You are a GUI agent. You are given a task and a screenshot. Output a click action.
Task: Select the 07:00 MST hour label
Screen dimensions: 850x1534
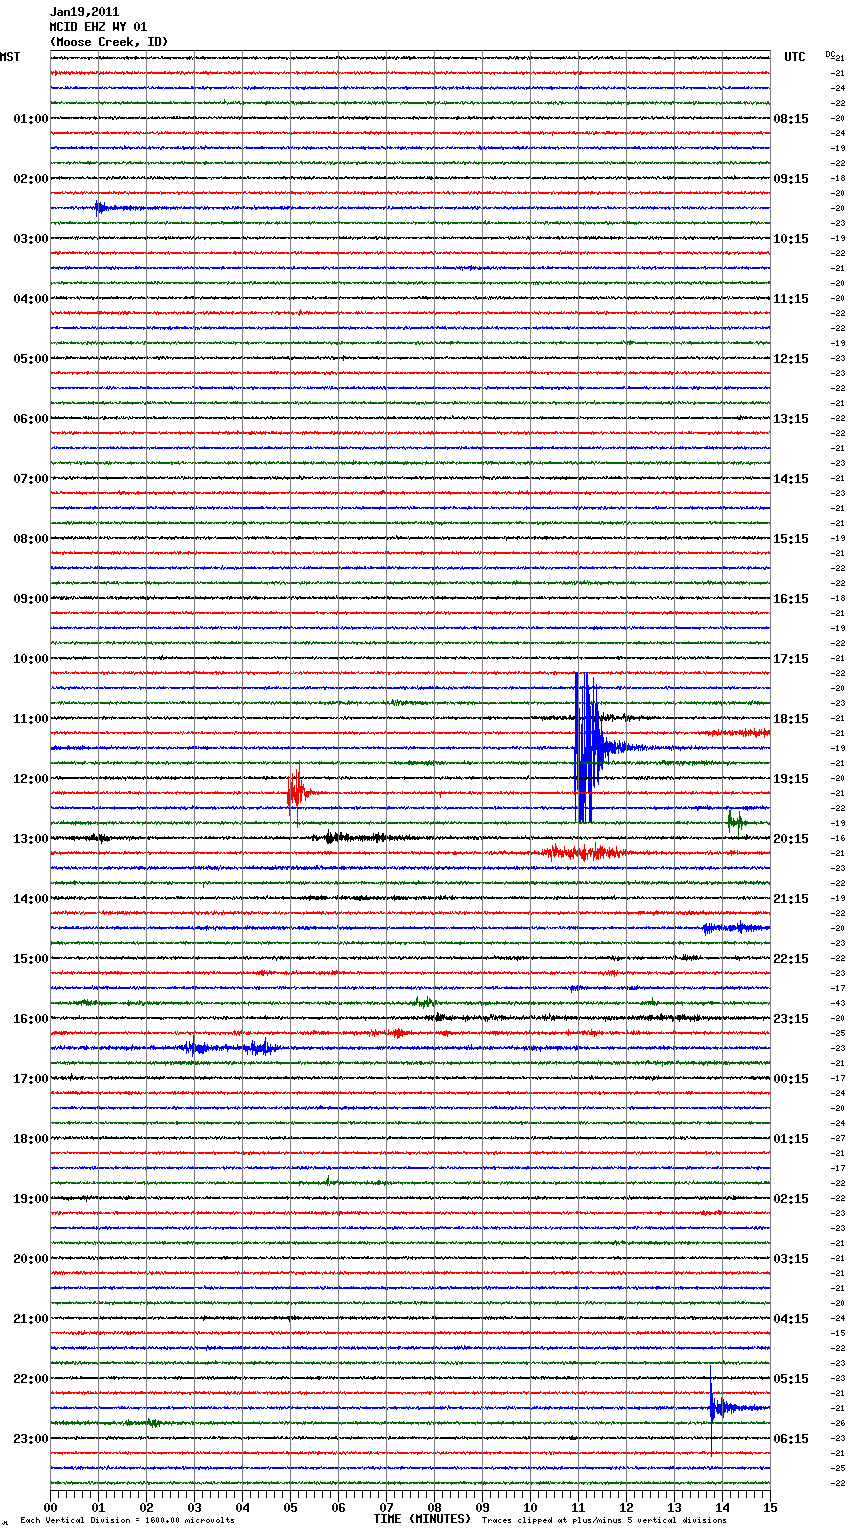pyautogui.click(x=30, y=479)
